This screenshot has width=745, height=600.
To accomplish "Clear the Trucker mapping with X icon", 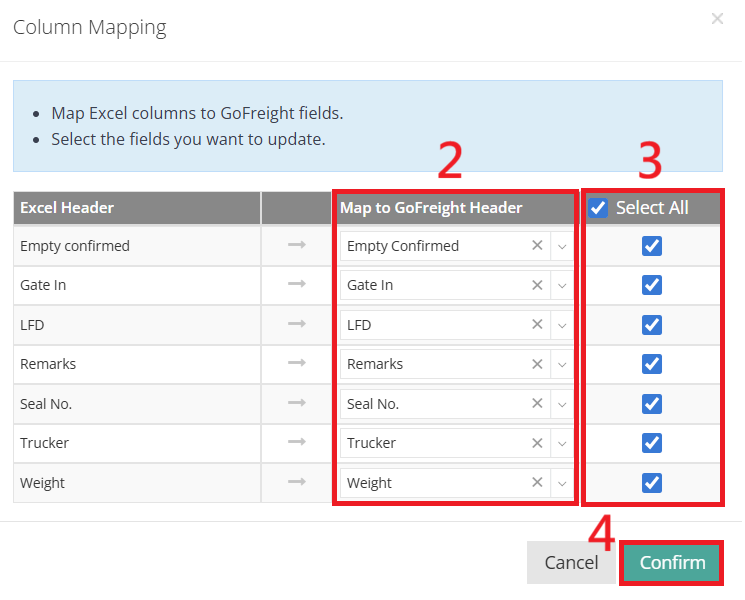I will 537,443.
